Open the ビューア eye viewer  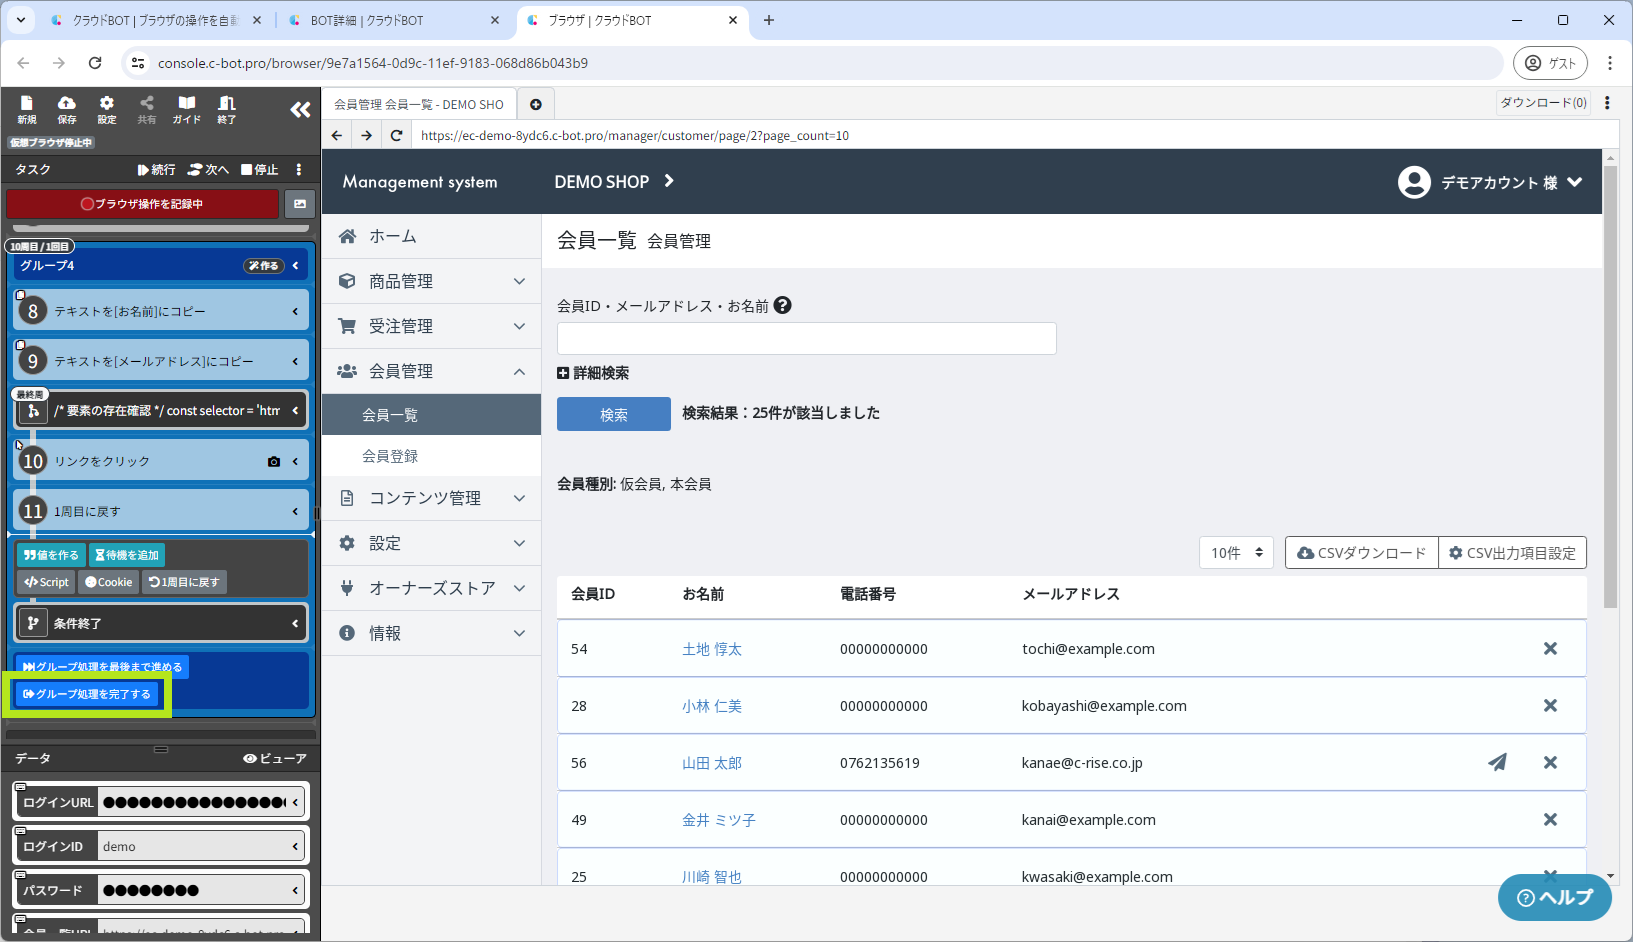(x=275, y=758)
